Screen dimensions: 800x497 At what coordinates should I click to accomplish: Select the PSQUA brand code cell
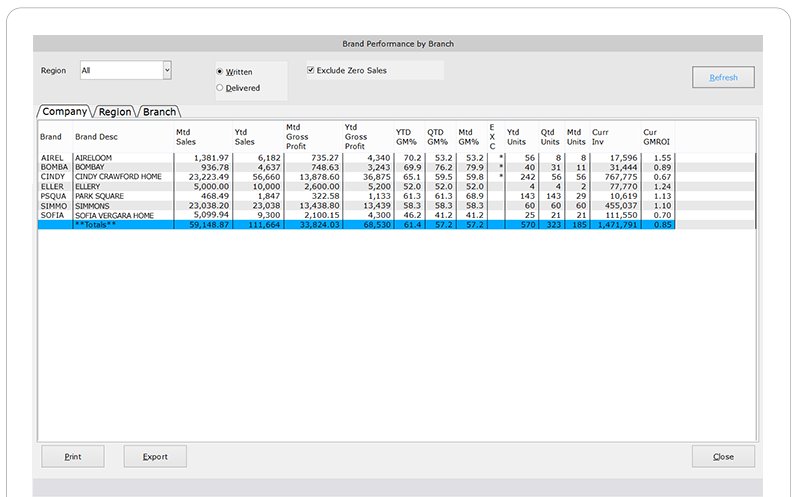pos(54,196)
